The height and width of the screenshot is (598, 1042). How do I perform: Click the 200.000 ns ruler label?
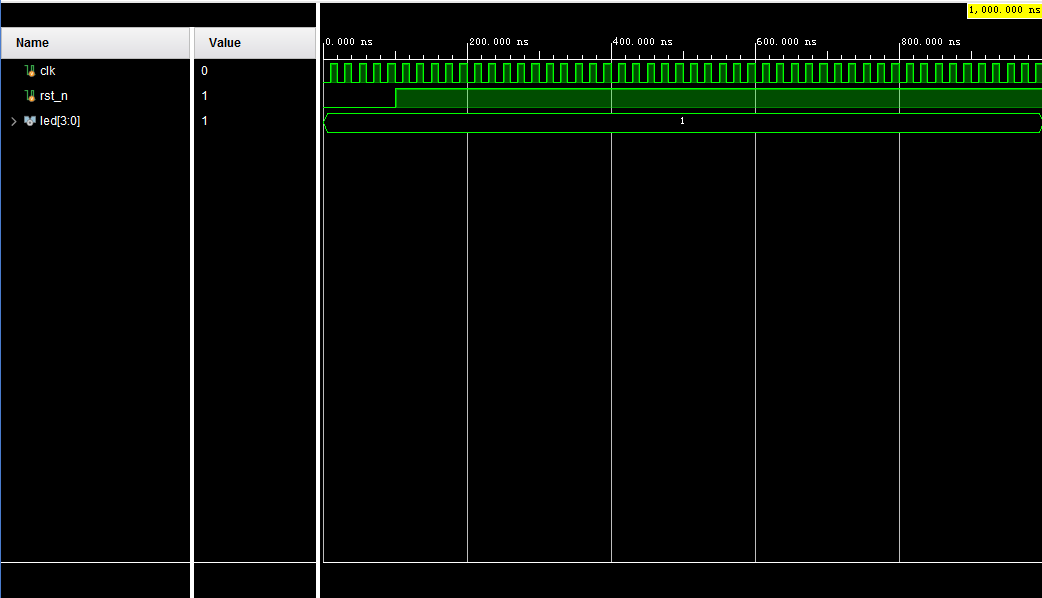[x=499, y=42]
